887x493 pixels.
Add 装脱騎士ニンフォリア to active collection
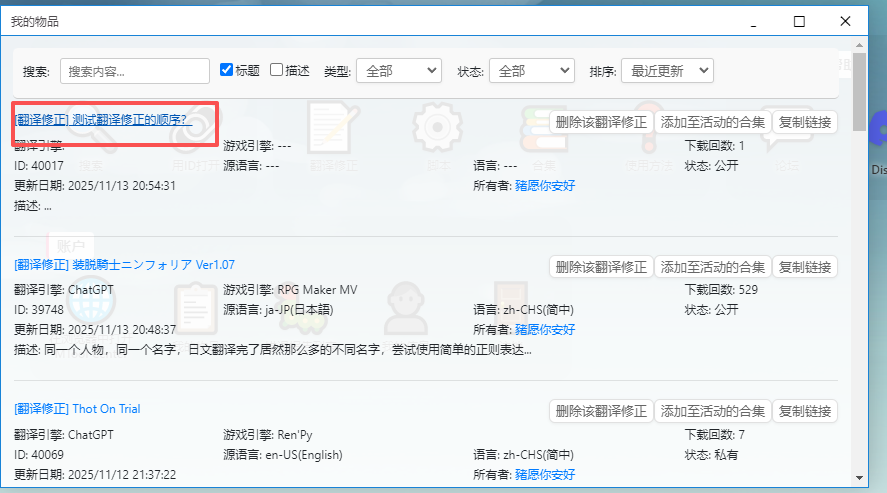(712, 267)
